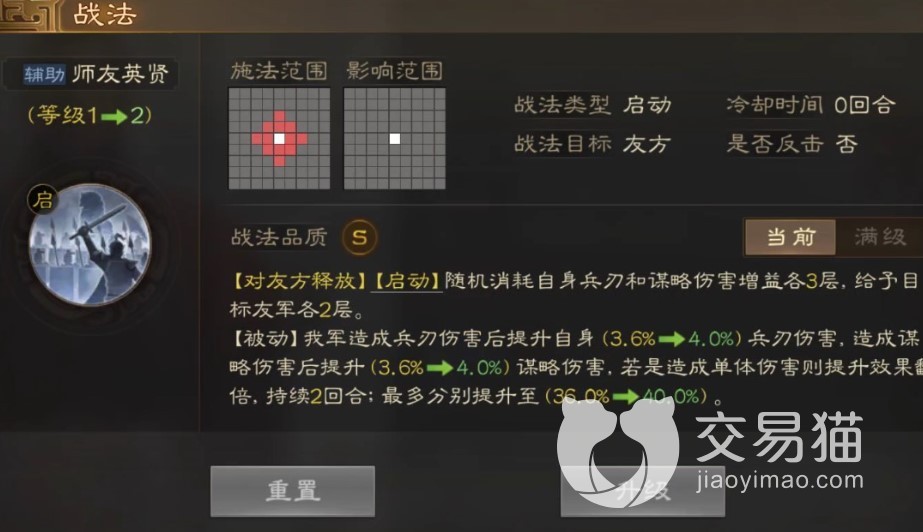Click the 施法范围 casting range grid

click(x=279, y=139)
